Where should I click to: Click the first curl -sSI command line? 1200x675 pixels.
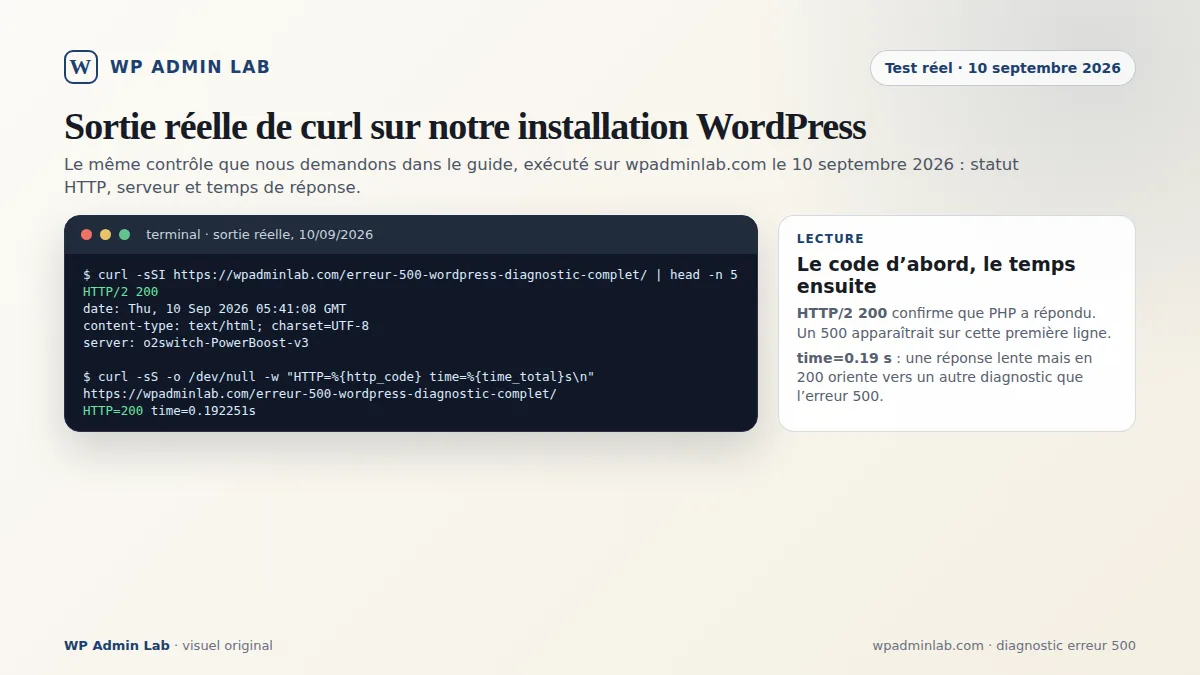(x=410, y=274)
